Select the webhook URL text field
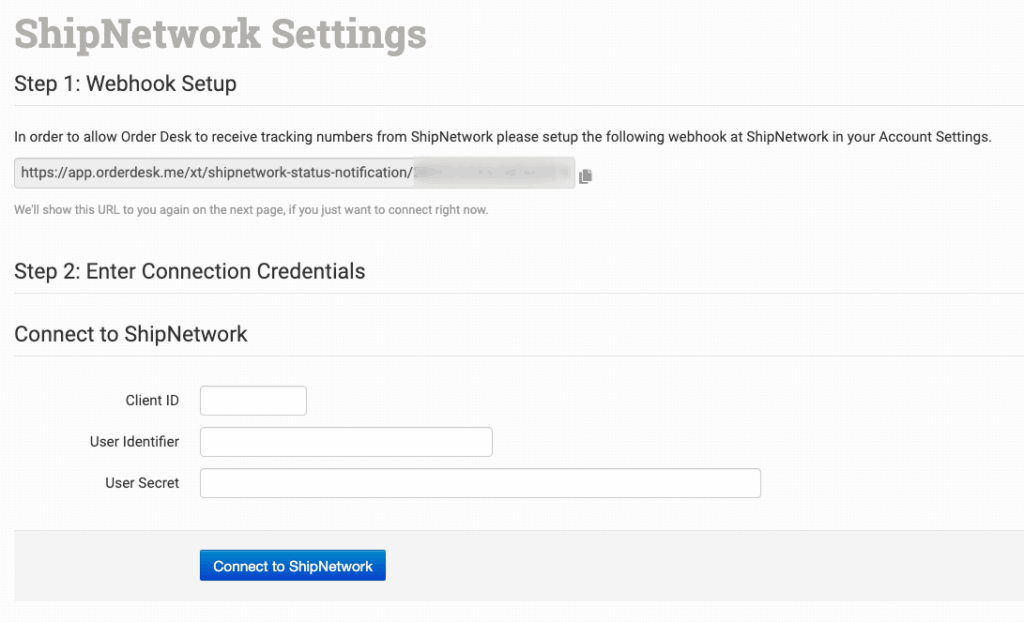This screenshot has height=622, width=1024. click(x=294, y=173)
